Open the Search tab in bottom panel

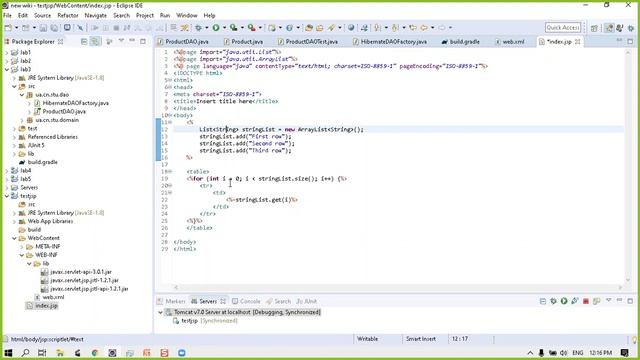[x=278, y=301]
